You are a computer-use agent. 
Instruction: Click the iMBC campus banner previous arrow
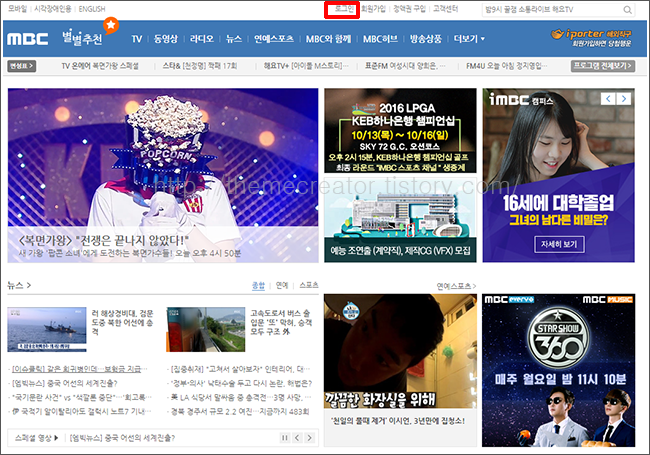(608, 99)
